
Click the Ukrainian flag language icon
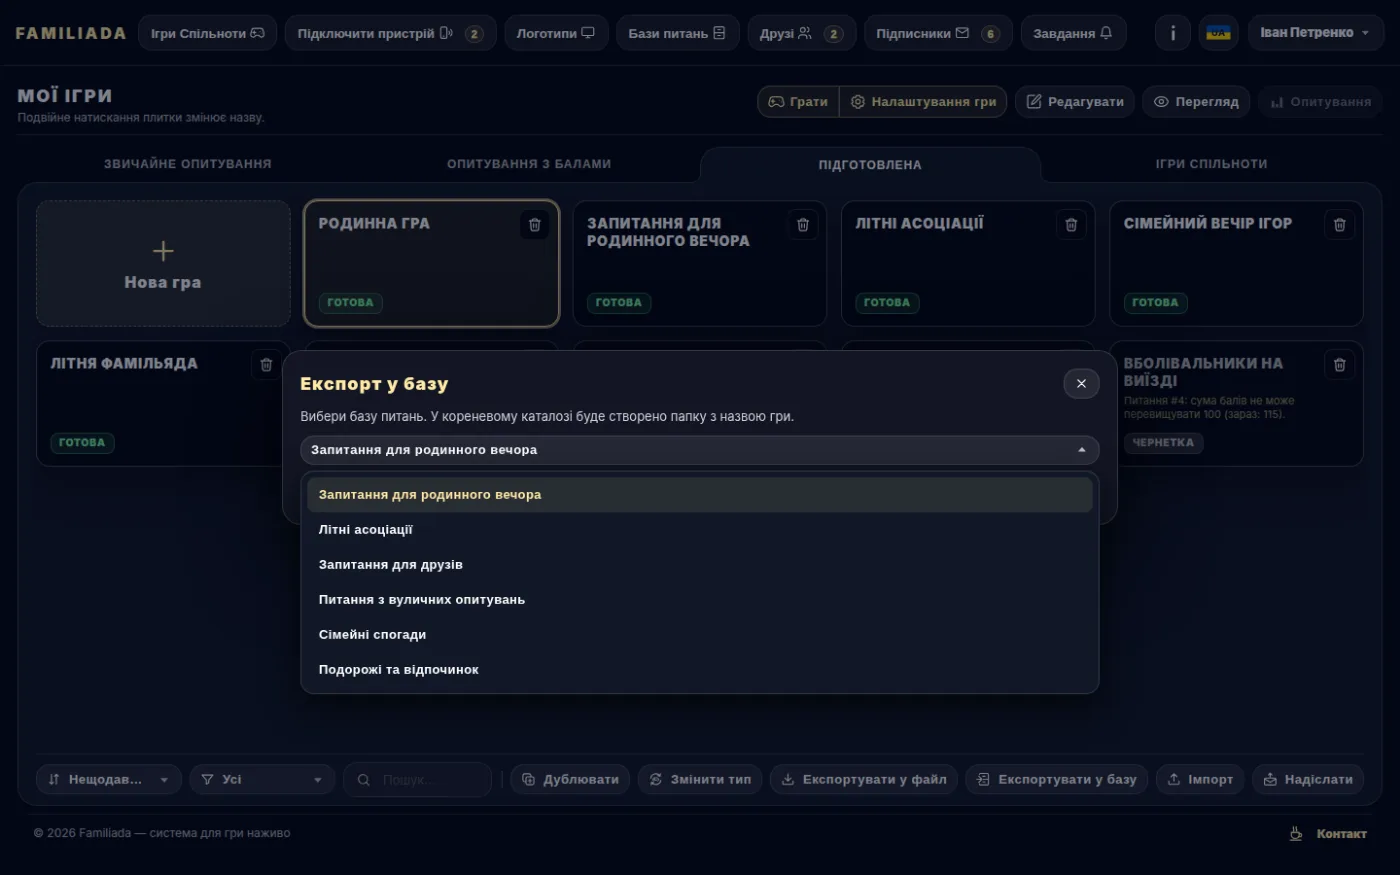coord(1218,33)
